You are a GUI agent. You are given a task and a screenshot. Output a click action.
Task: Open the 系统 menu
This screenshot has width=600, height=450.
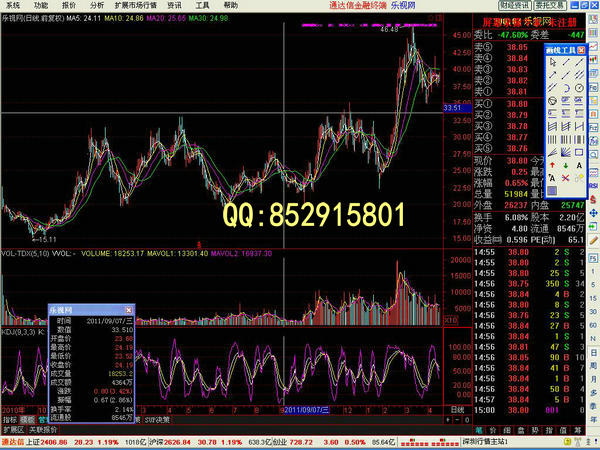12,5
